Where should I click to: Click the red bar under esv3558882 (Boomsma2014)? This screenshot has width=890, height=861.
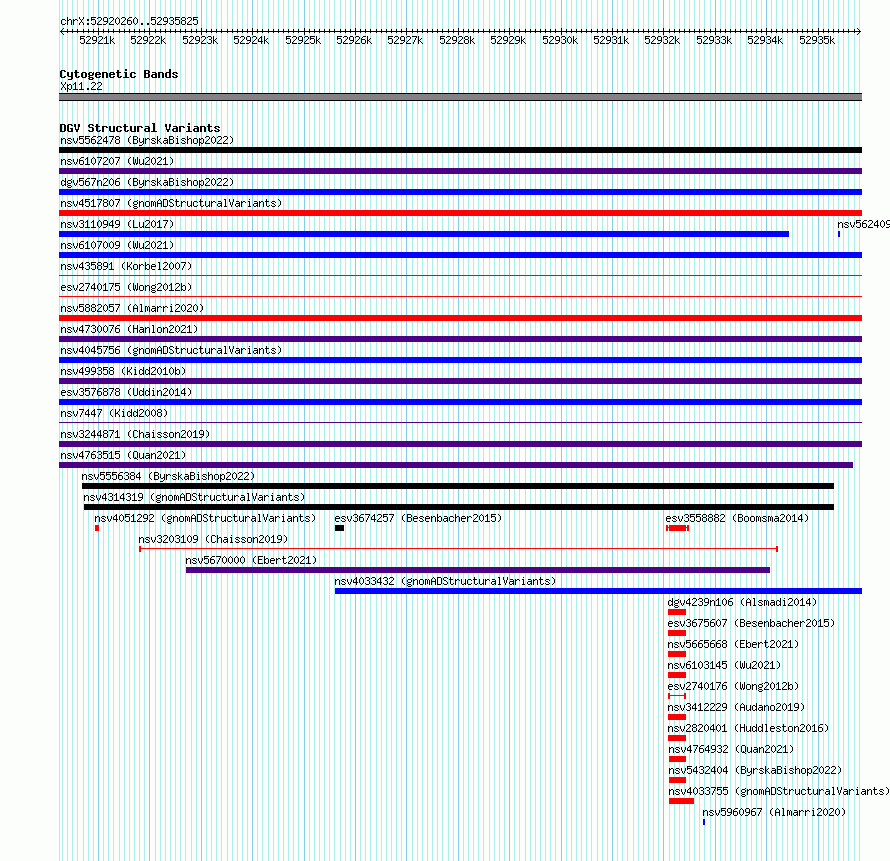[678, 528]
